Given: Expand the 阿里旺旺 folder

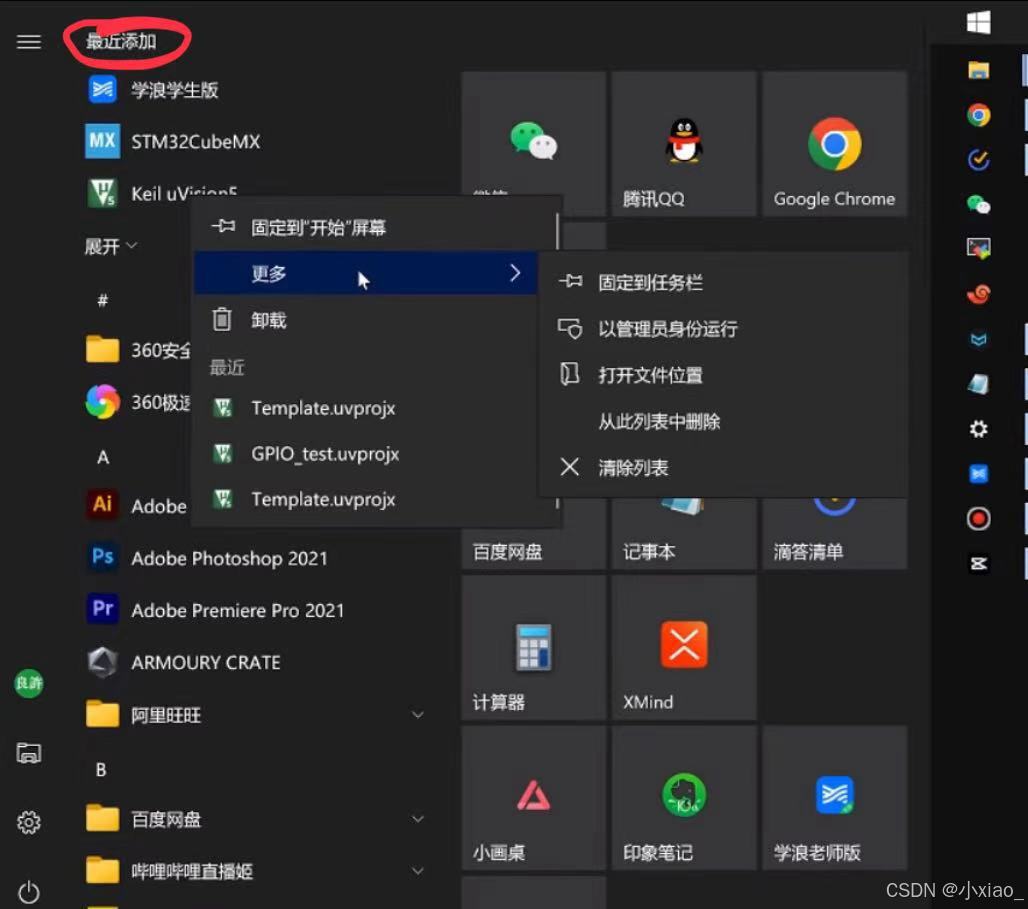Looking at the screenshot, I should tap(417, 714).
